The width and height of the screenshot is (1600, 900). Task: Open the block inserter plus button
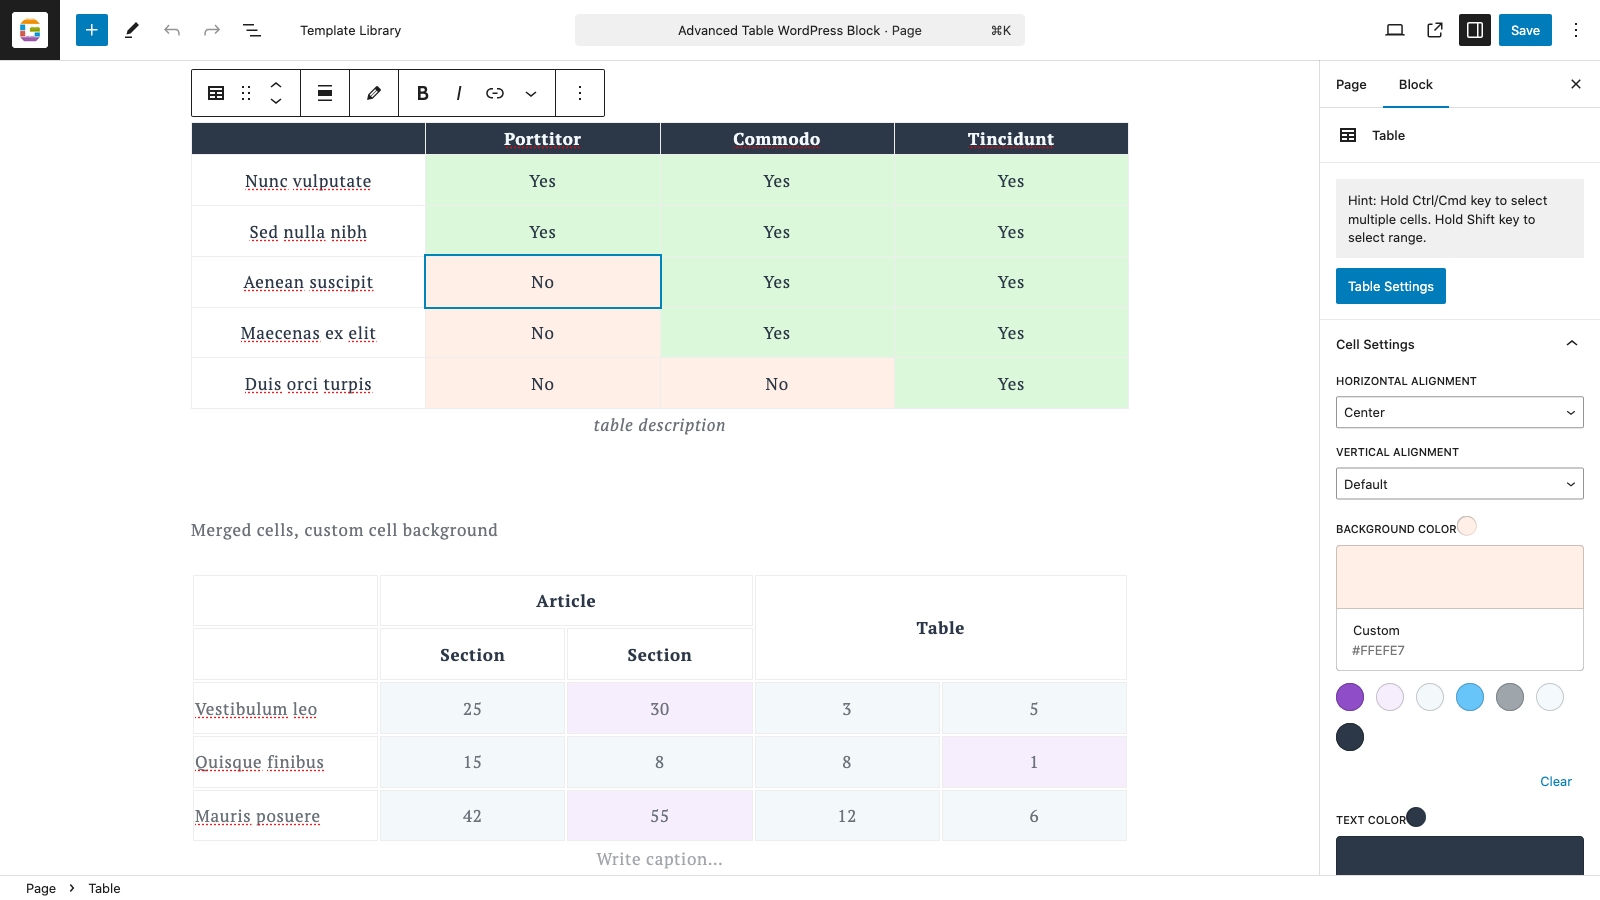pos(91,30)
